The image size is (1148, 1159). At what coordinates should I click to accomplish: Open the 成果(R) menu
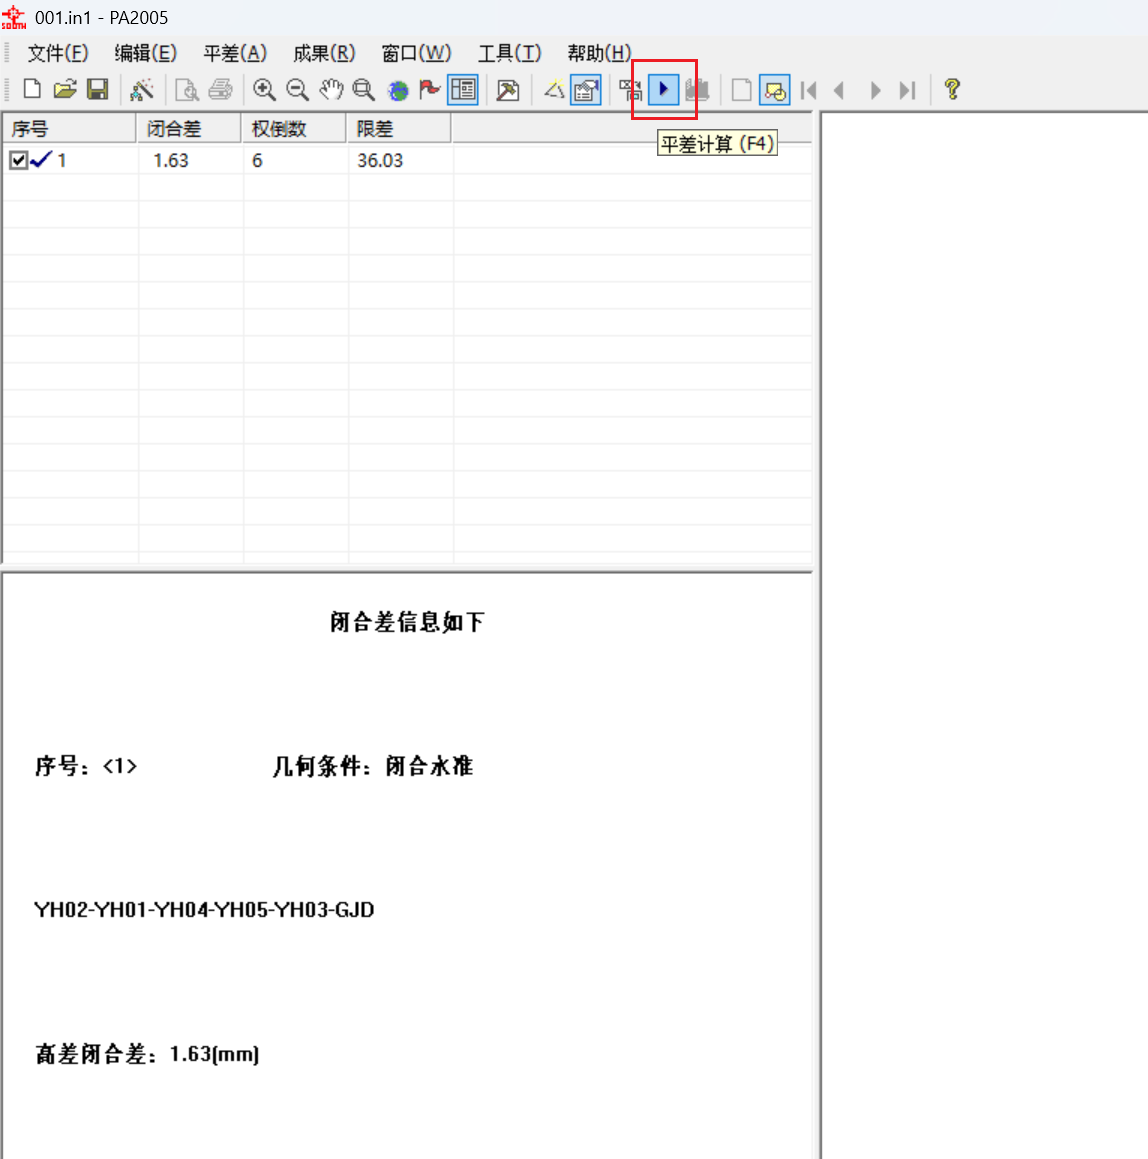(324, 53)
